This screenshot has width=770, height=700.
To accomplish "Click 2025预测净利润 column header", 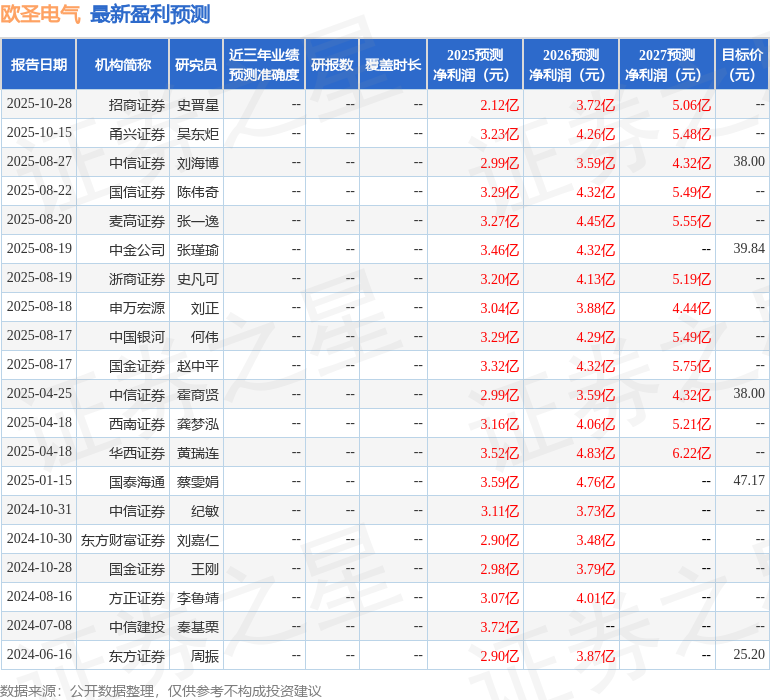I will point(475,65).
